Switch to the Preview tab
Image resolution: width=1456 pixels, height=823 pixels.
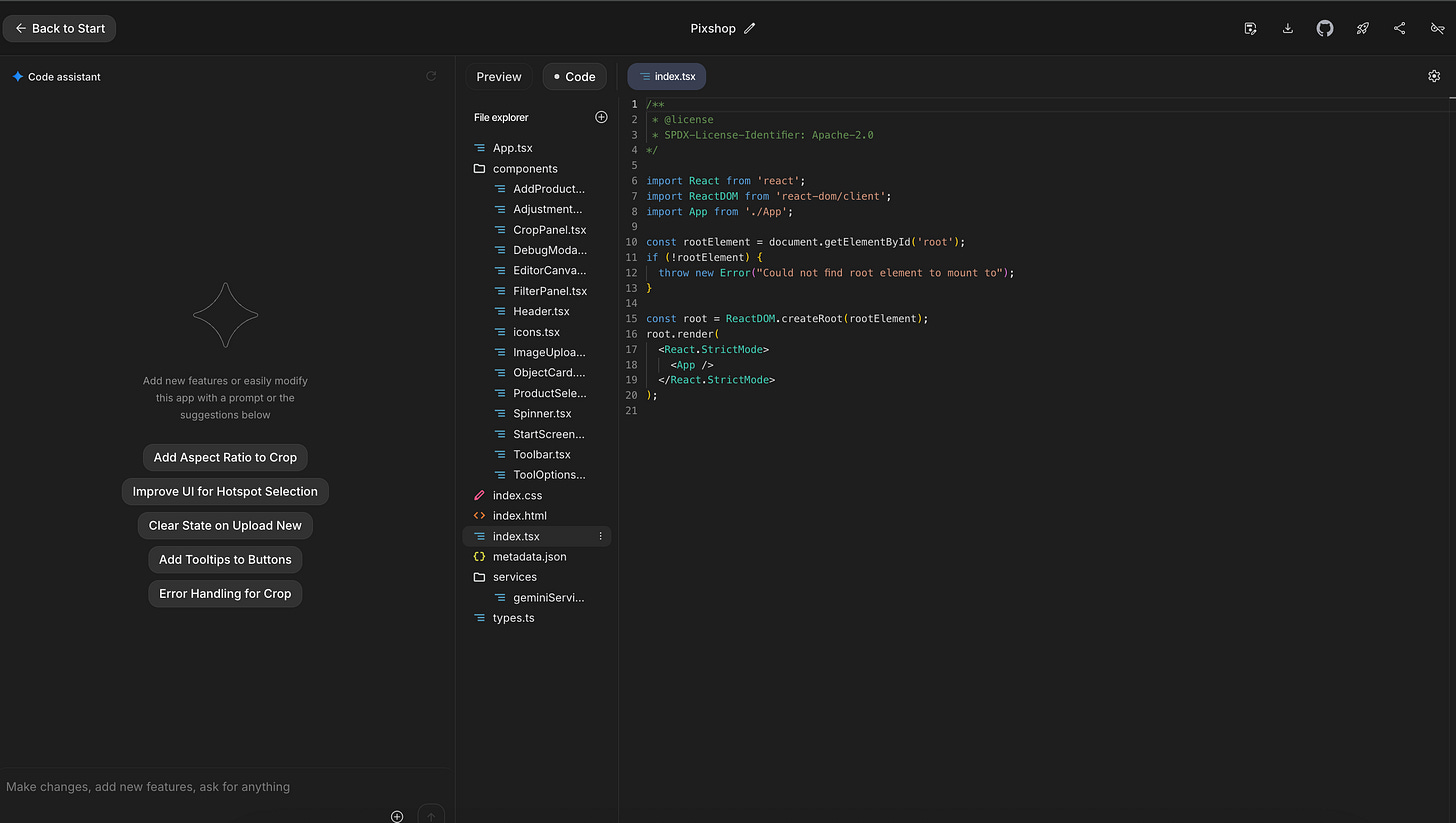coord(498,77)
